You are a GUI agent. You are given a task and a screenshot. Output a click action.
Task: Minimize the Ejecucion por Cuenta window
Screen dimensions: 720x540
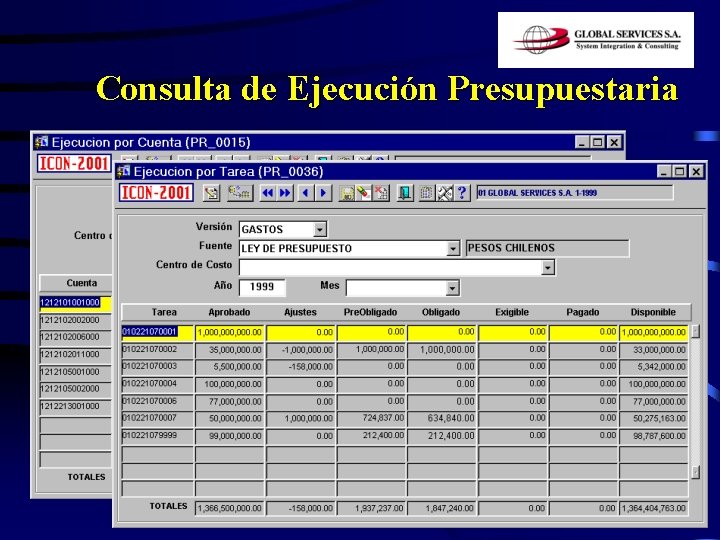582,142
